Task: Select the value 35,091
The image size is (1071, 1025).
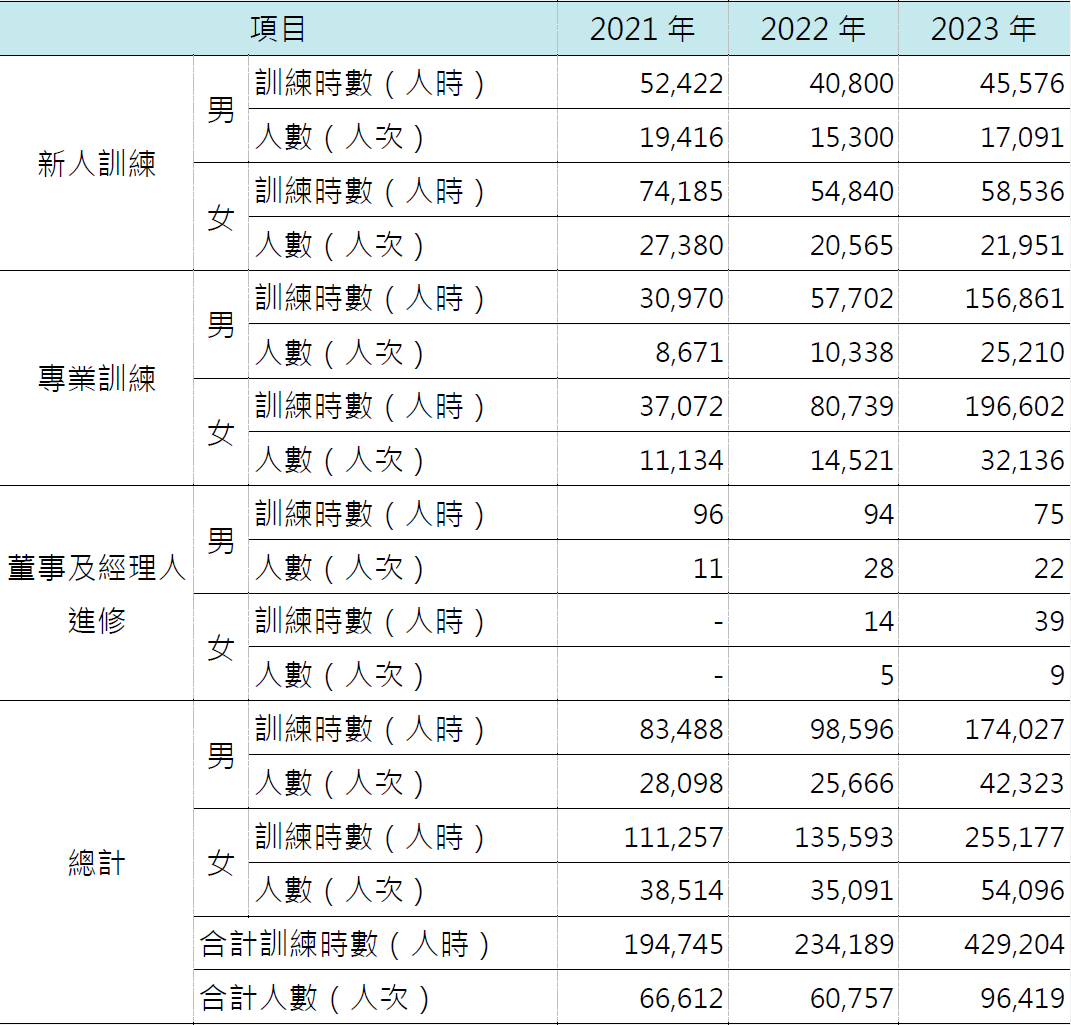Action: [851, 890]
